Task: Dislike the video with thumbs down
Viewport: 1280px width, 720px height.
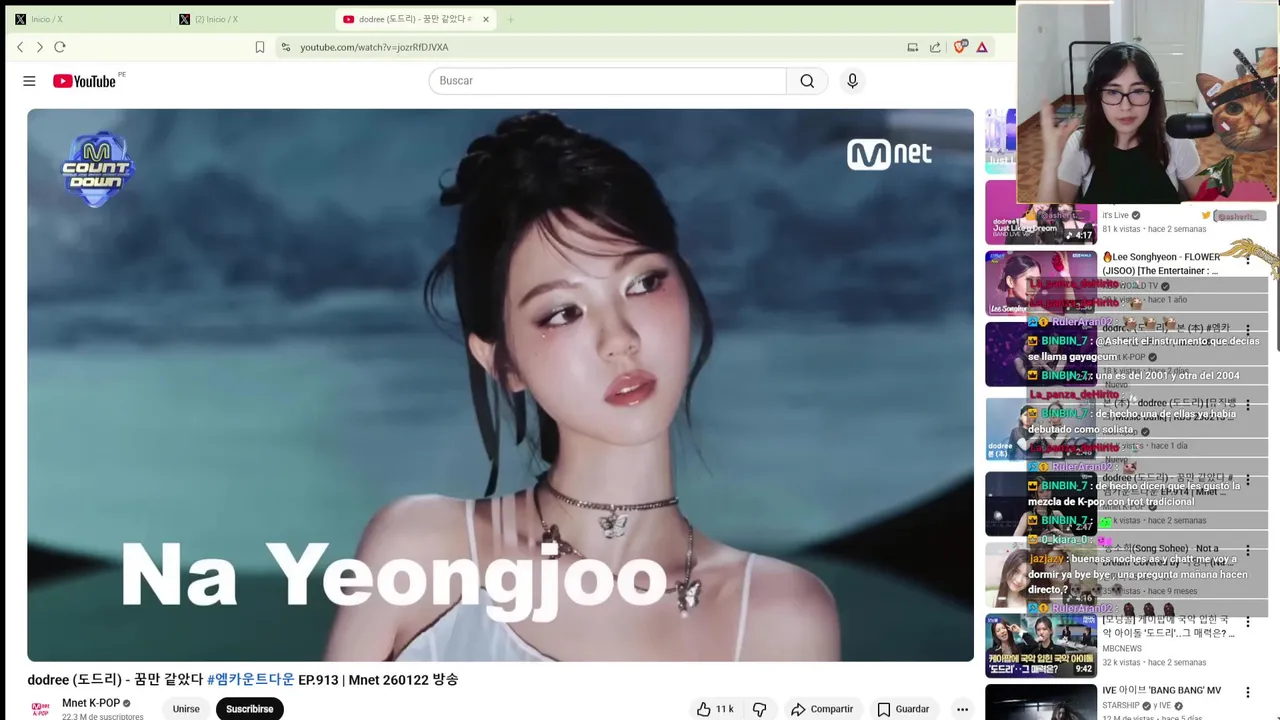Action: [760, 709]
